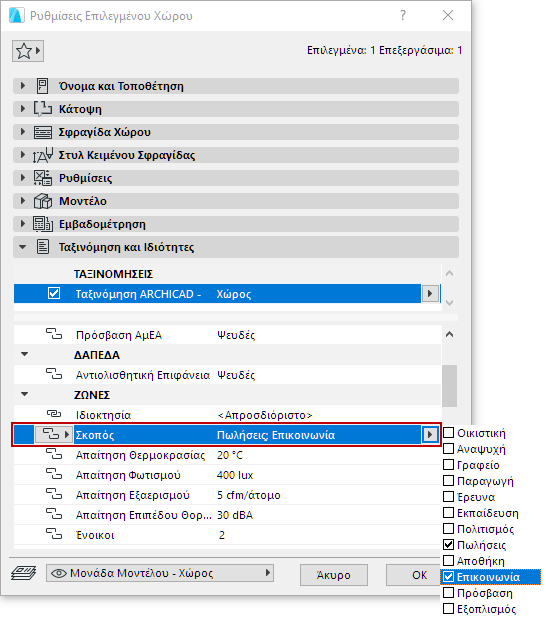Click the layer stack icon at bottom left
The image size is (546, 618).
click(24, 573)
